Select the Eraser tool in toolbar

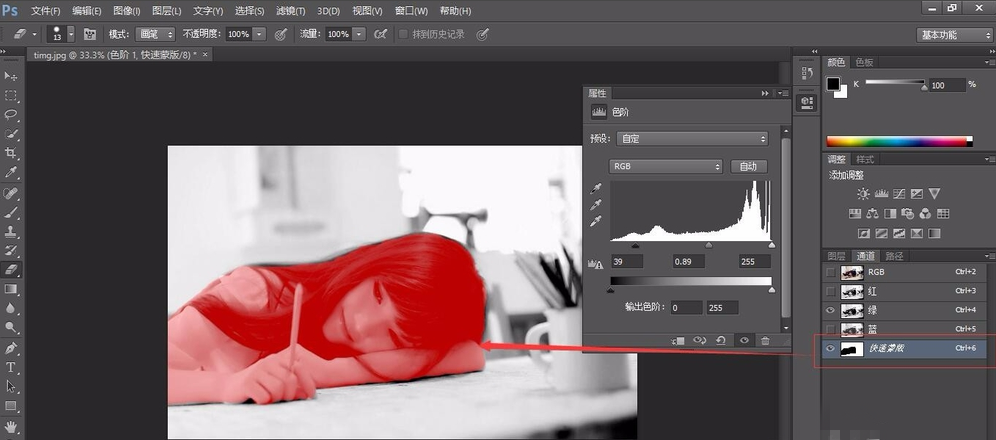(x=11, y=269)
